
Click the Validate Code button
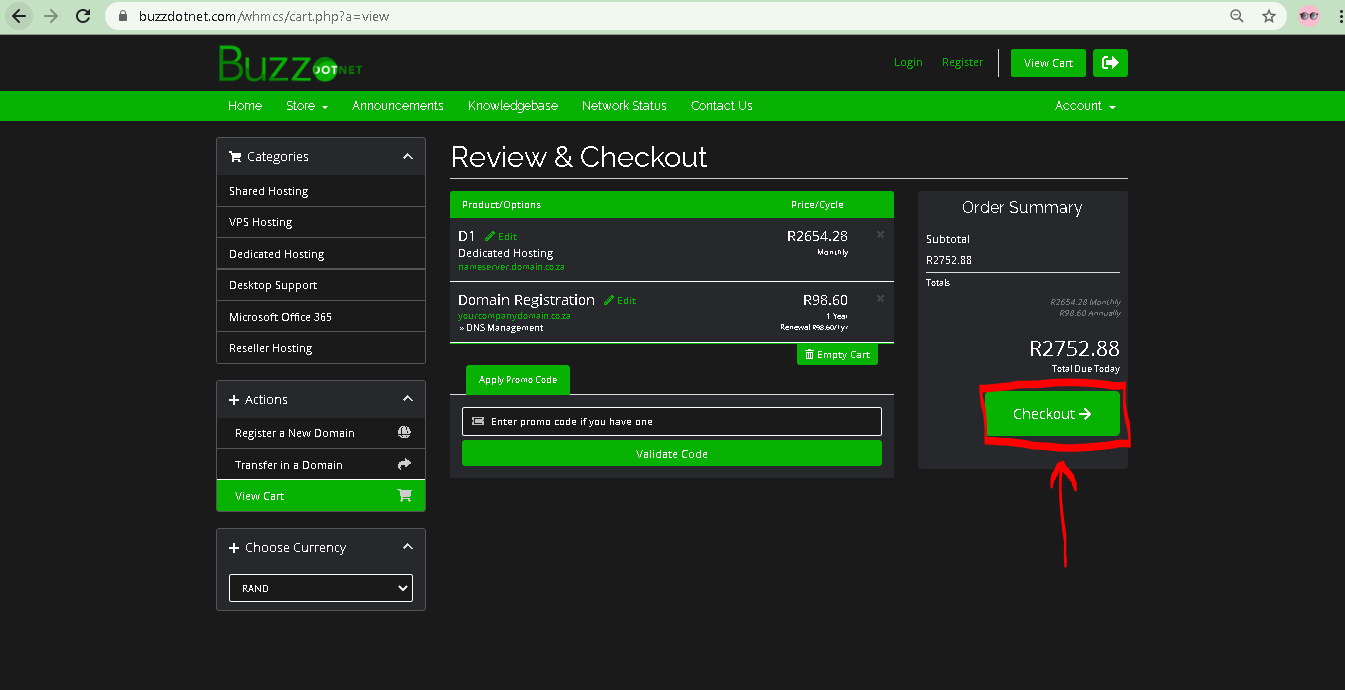pos(671,454)
